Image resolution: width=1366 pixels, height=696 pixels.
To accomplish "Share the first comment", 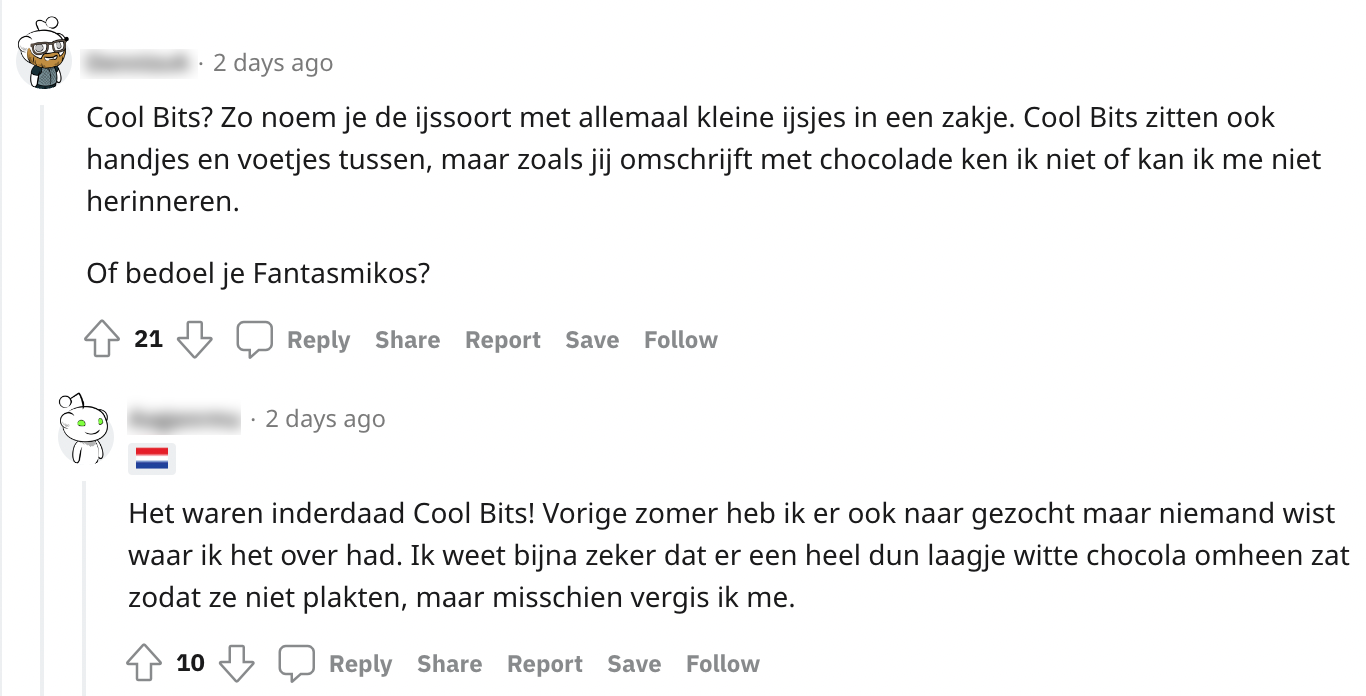I will (407, 340).
